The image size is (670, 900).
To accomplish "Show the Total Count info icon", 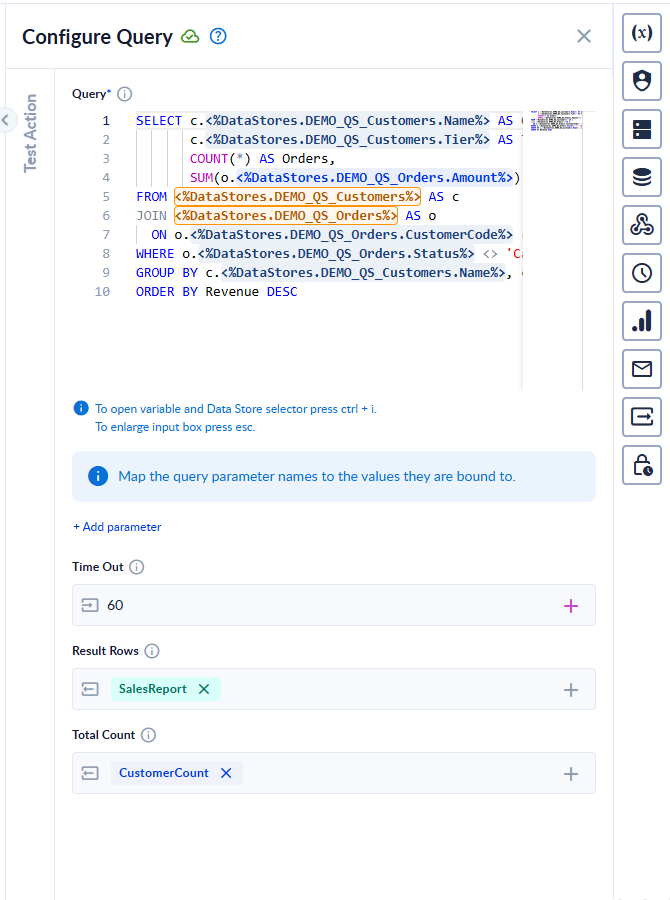I will pyautogui.click(x=149, y=735).
